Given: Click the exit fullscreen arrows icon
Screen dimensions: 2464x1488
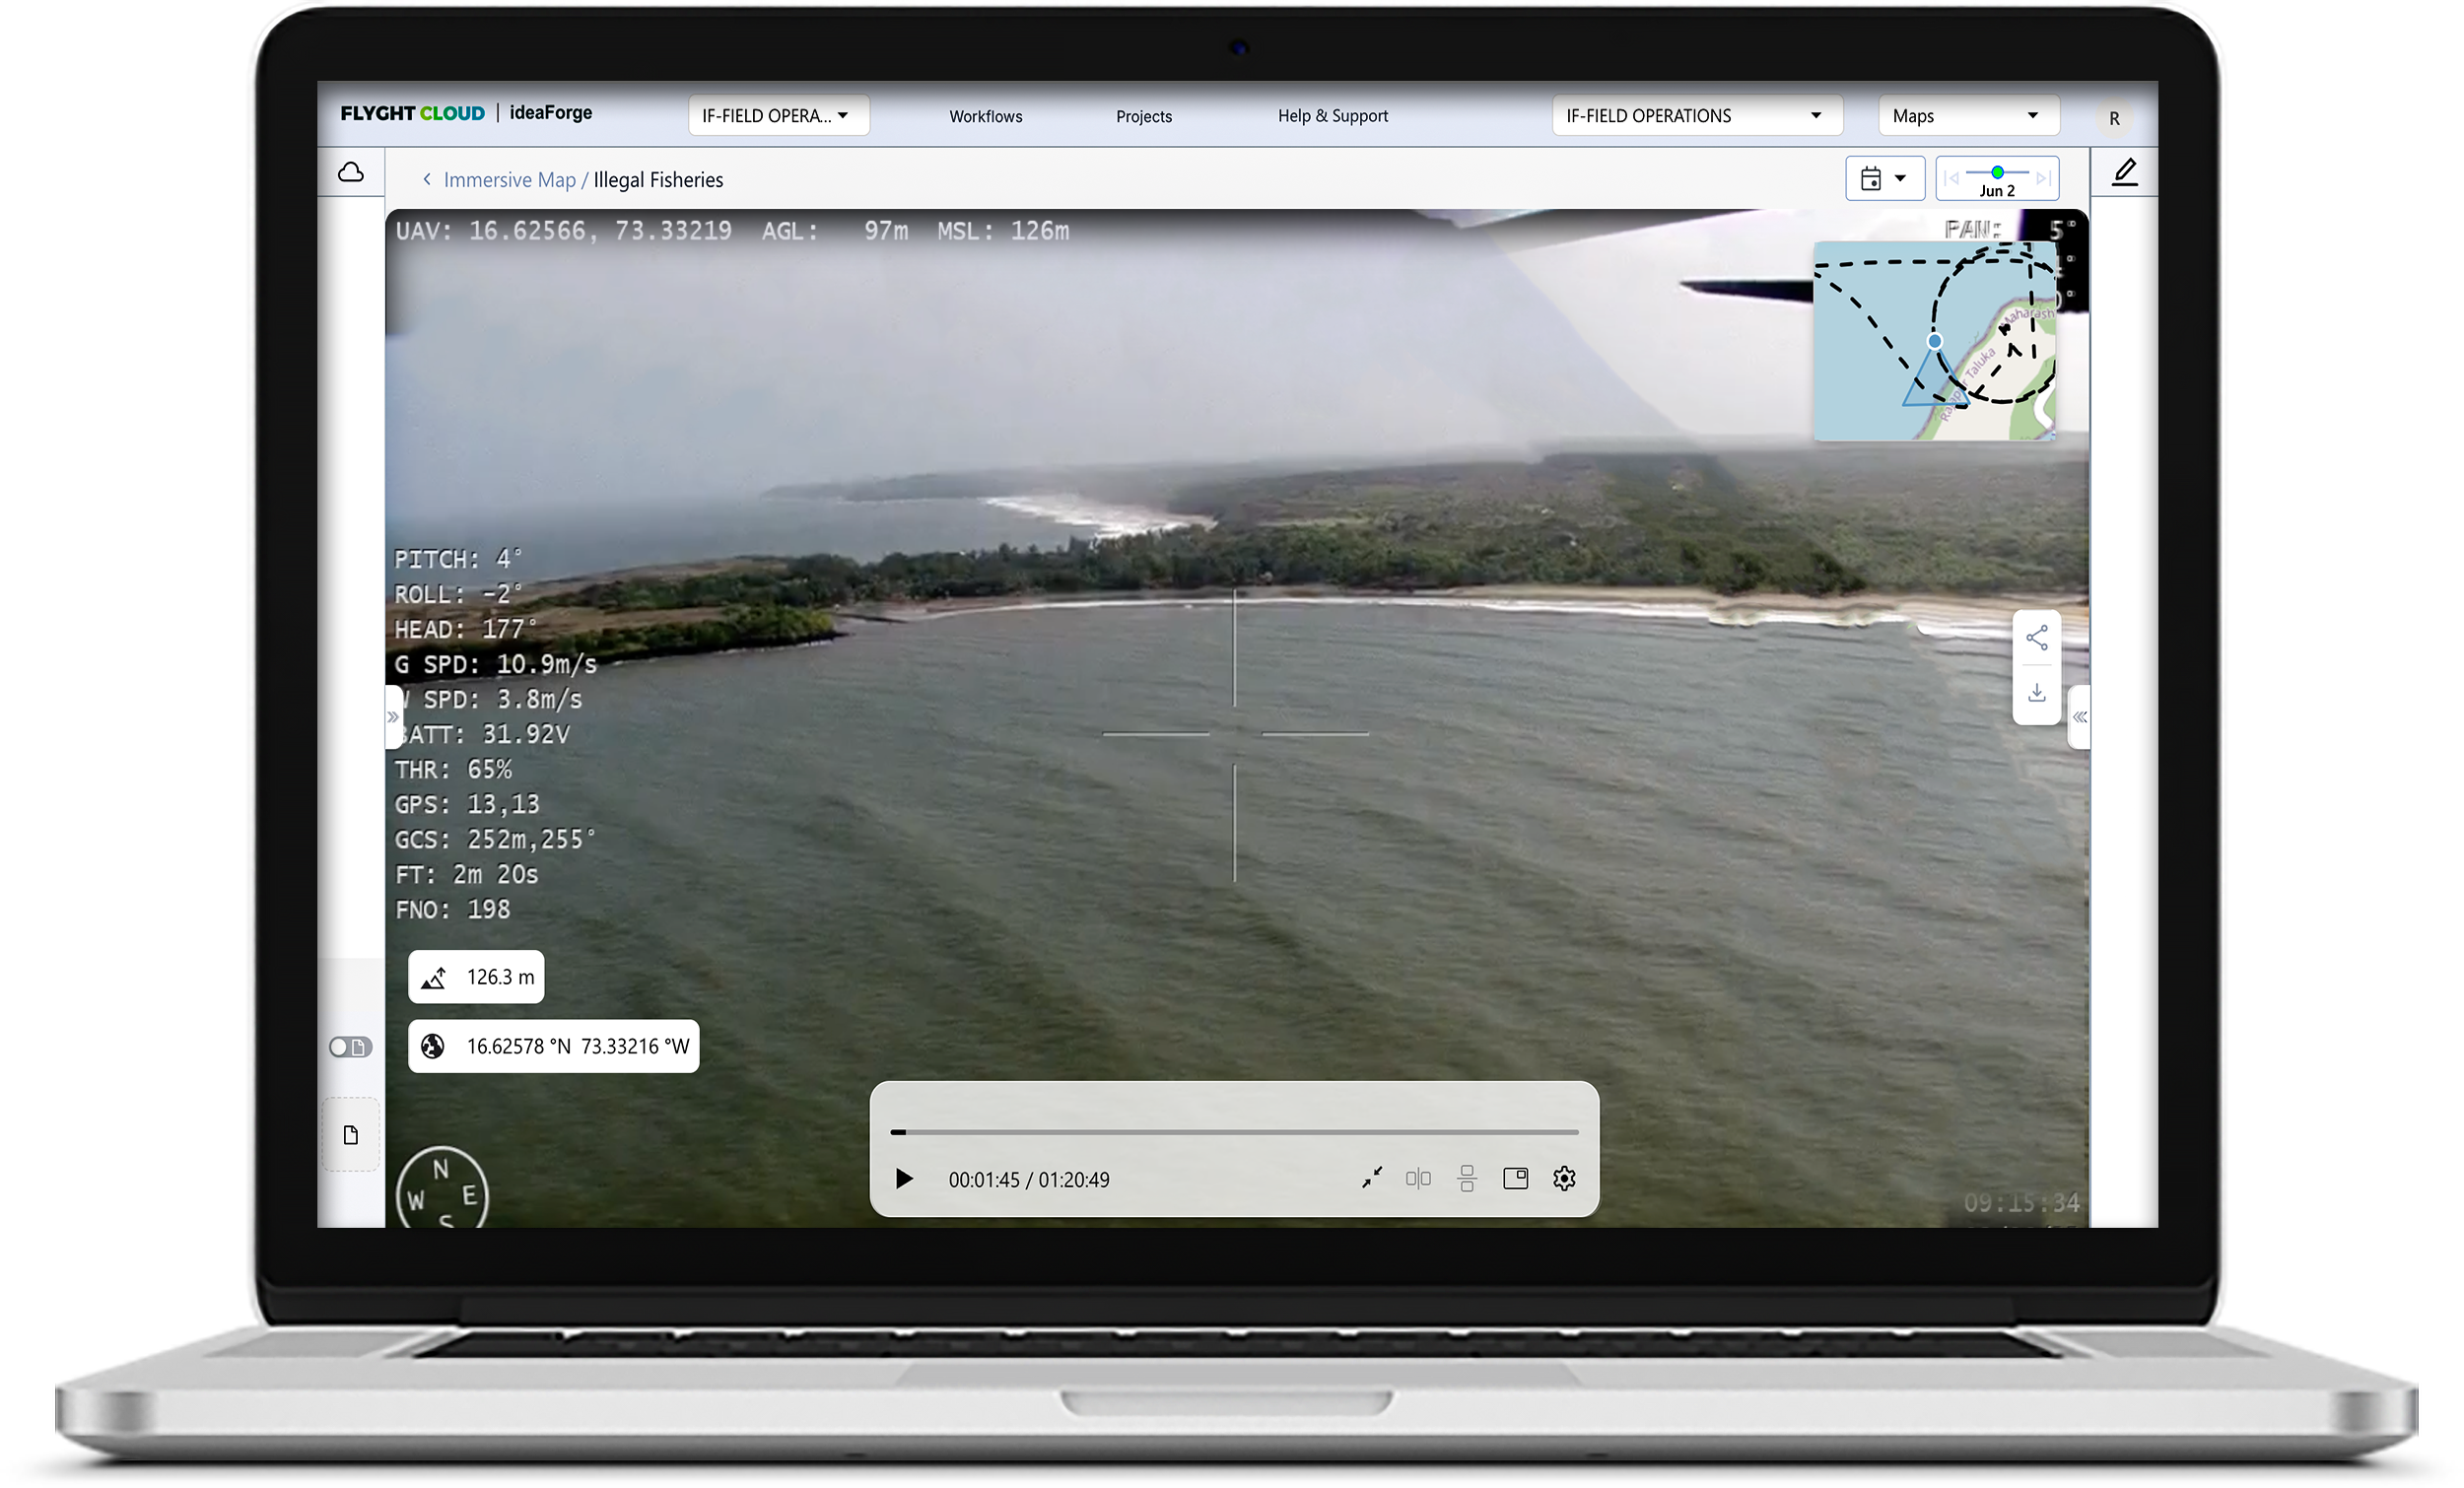Looking at the screenshot, I should point(1371,1178).
